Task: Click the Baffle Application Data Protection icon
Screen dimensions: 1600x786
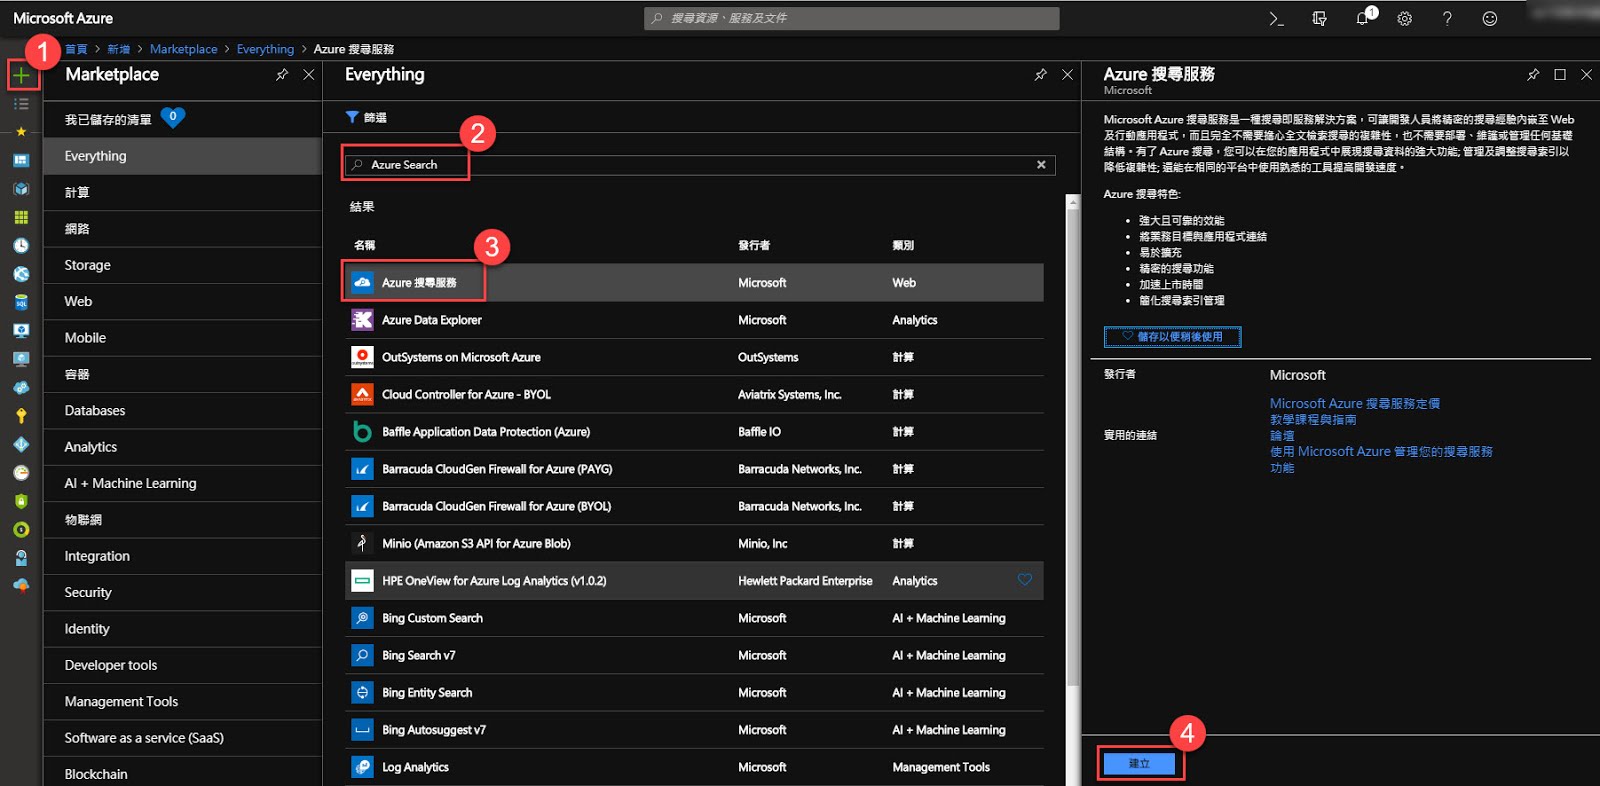Action: 362,432
